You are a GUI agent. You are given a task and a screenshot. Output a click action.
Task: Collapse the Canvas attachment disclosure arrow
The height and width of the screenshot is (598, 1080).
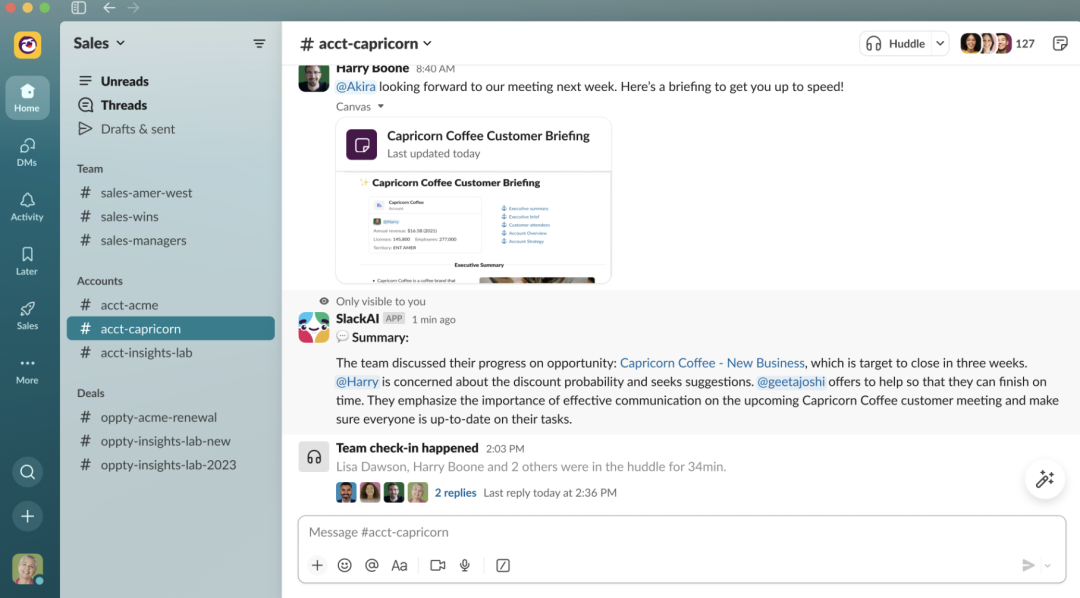(x=381, y=107)
